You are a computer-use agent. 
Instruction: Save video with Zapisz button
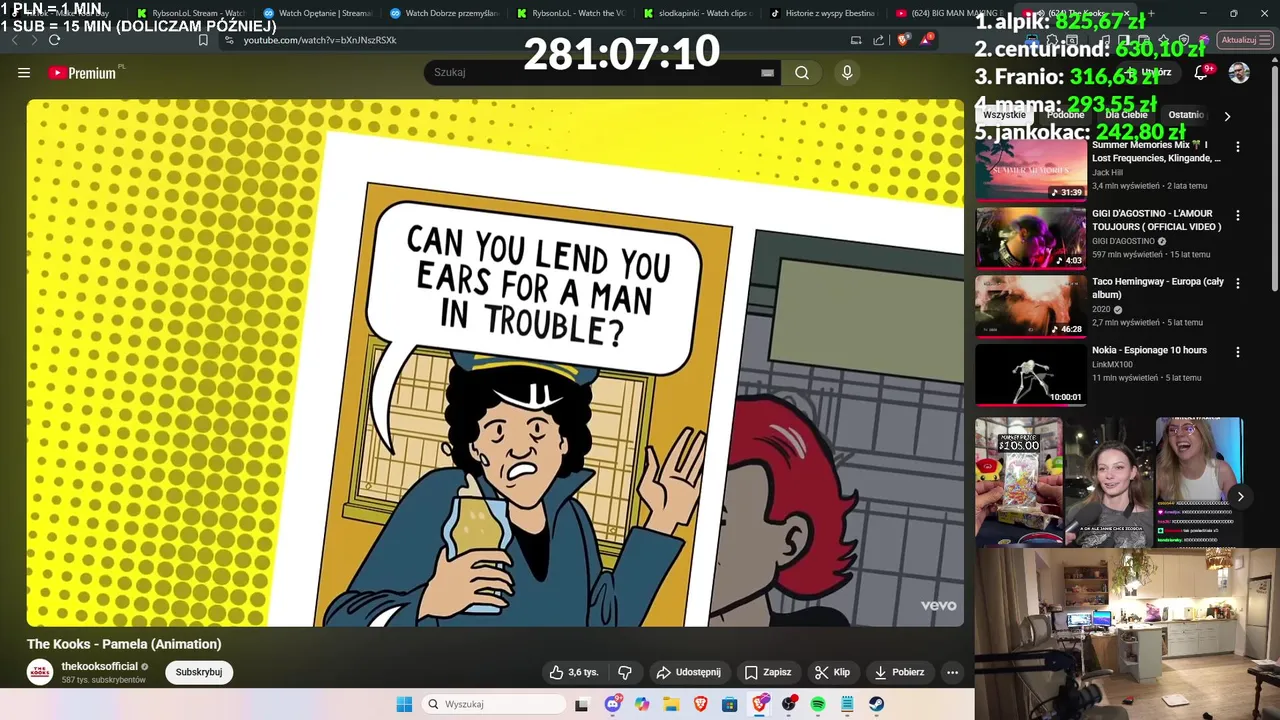pyautogui.click(x=768, y=672)
